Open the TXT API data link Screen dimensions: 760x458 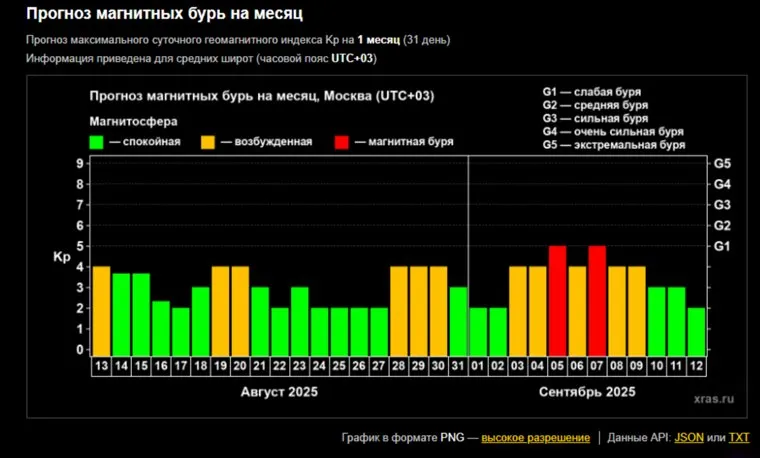(739, 437)
